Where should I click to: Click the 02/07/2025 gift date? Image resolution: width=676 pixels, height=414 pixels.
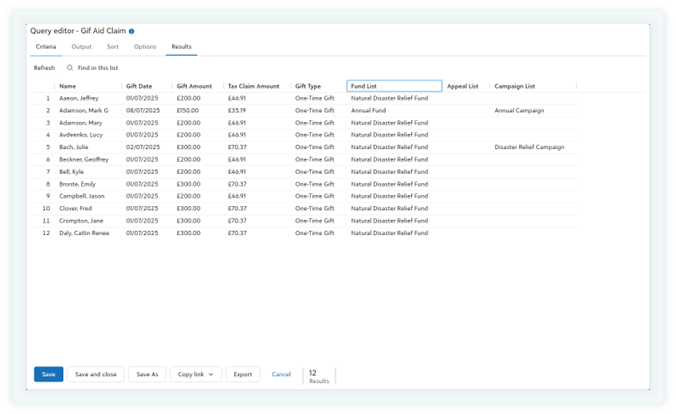pyautogui.click(x=143, y=147)
